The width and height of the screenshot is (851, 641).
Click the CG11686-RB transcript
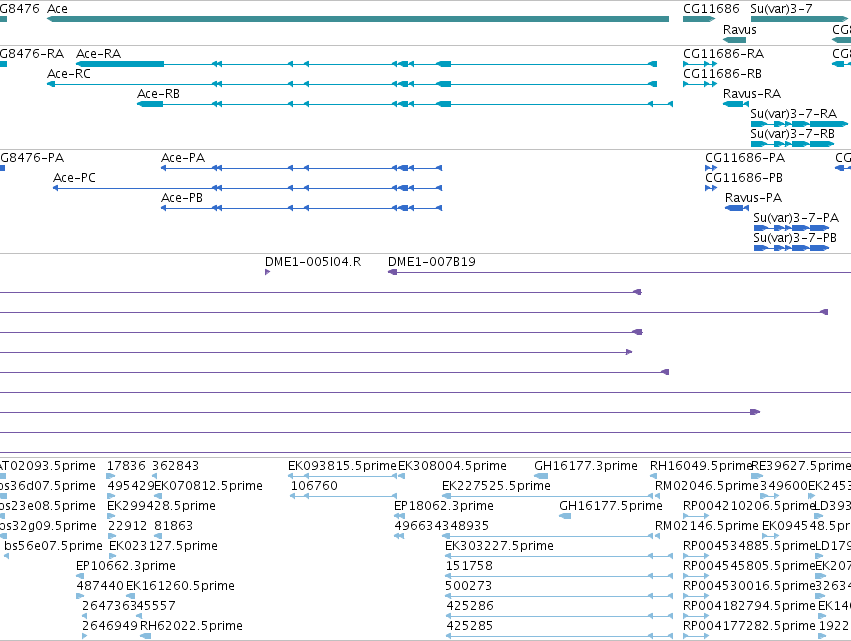(x=700, y=84)
